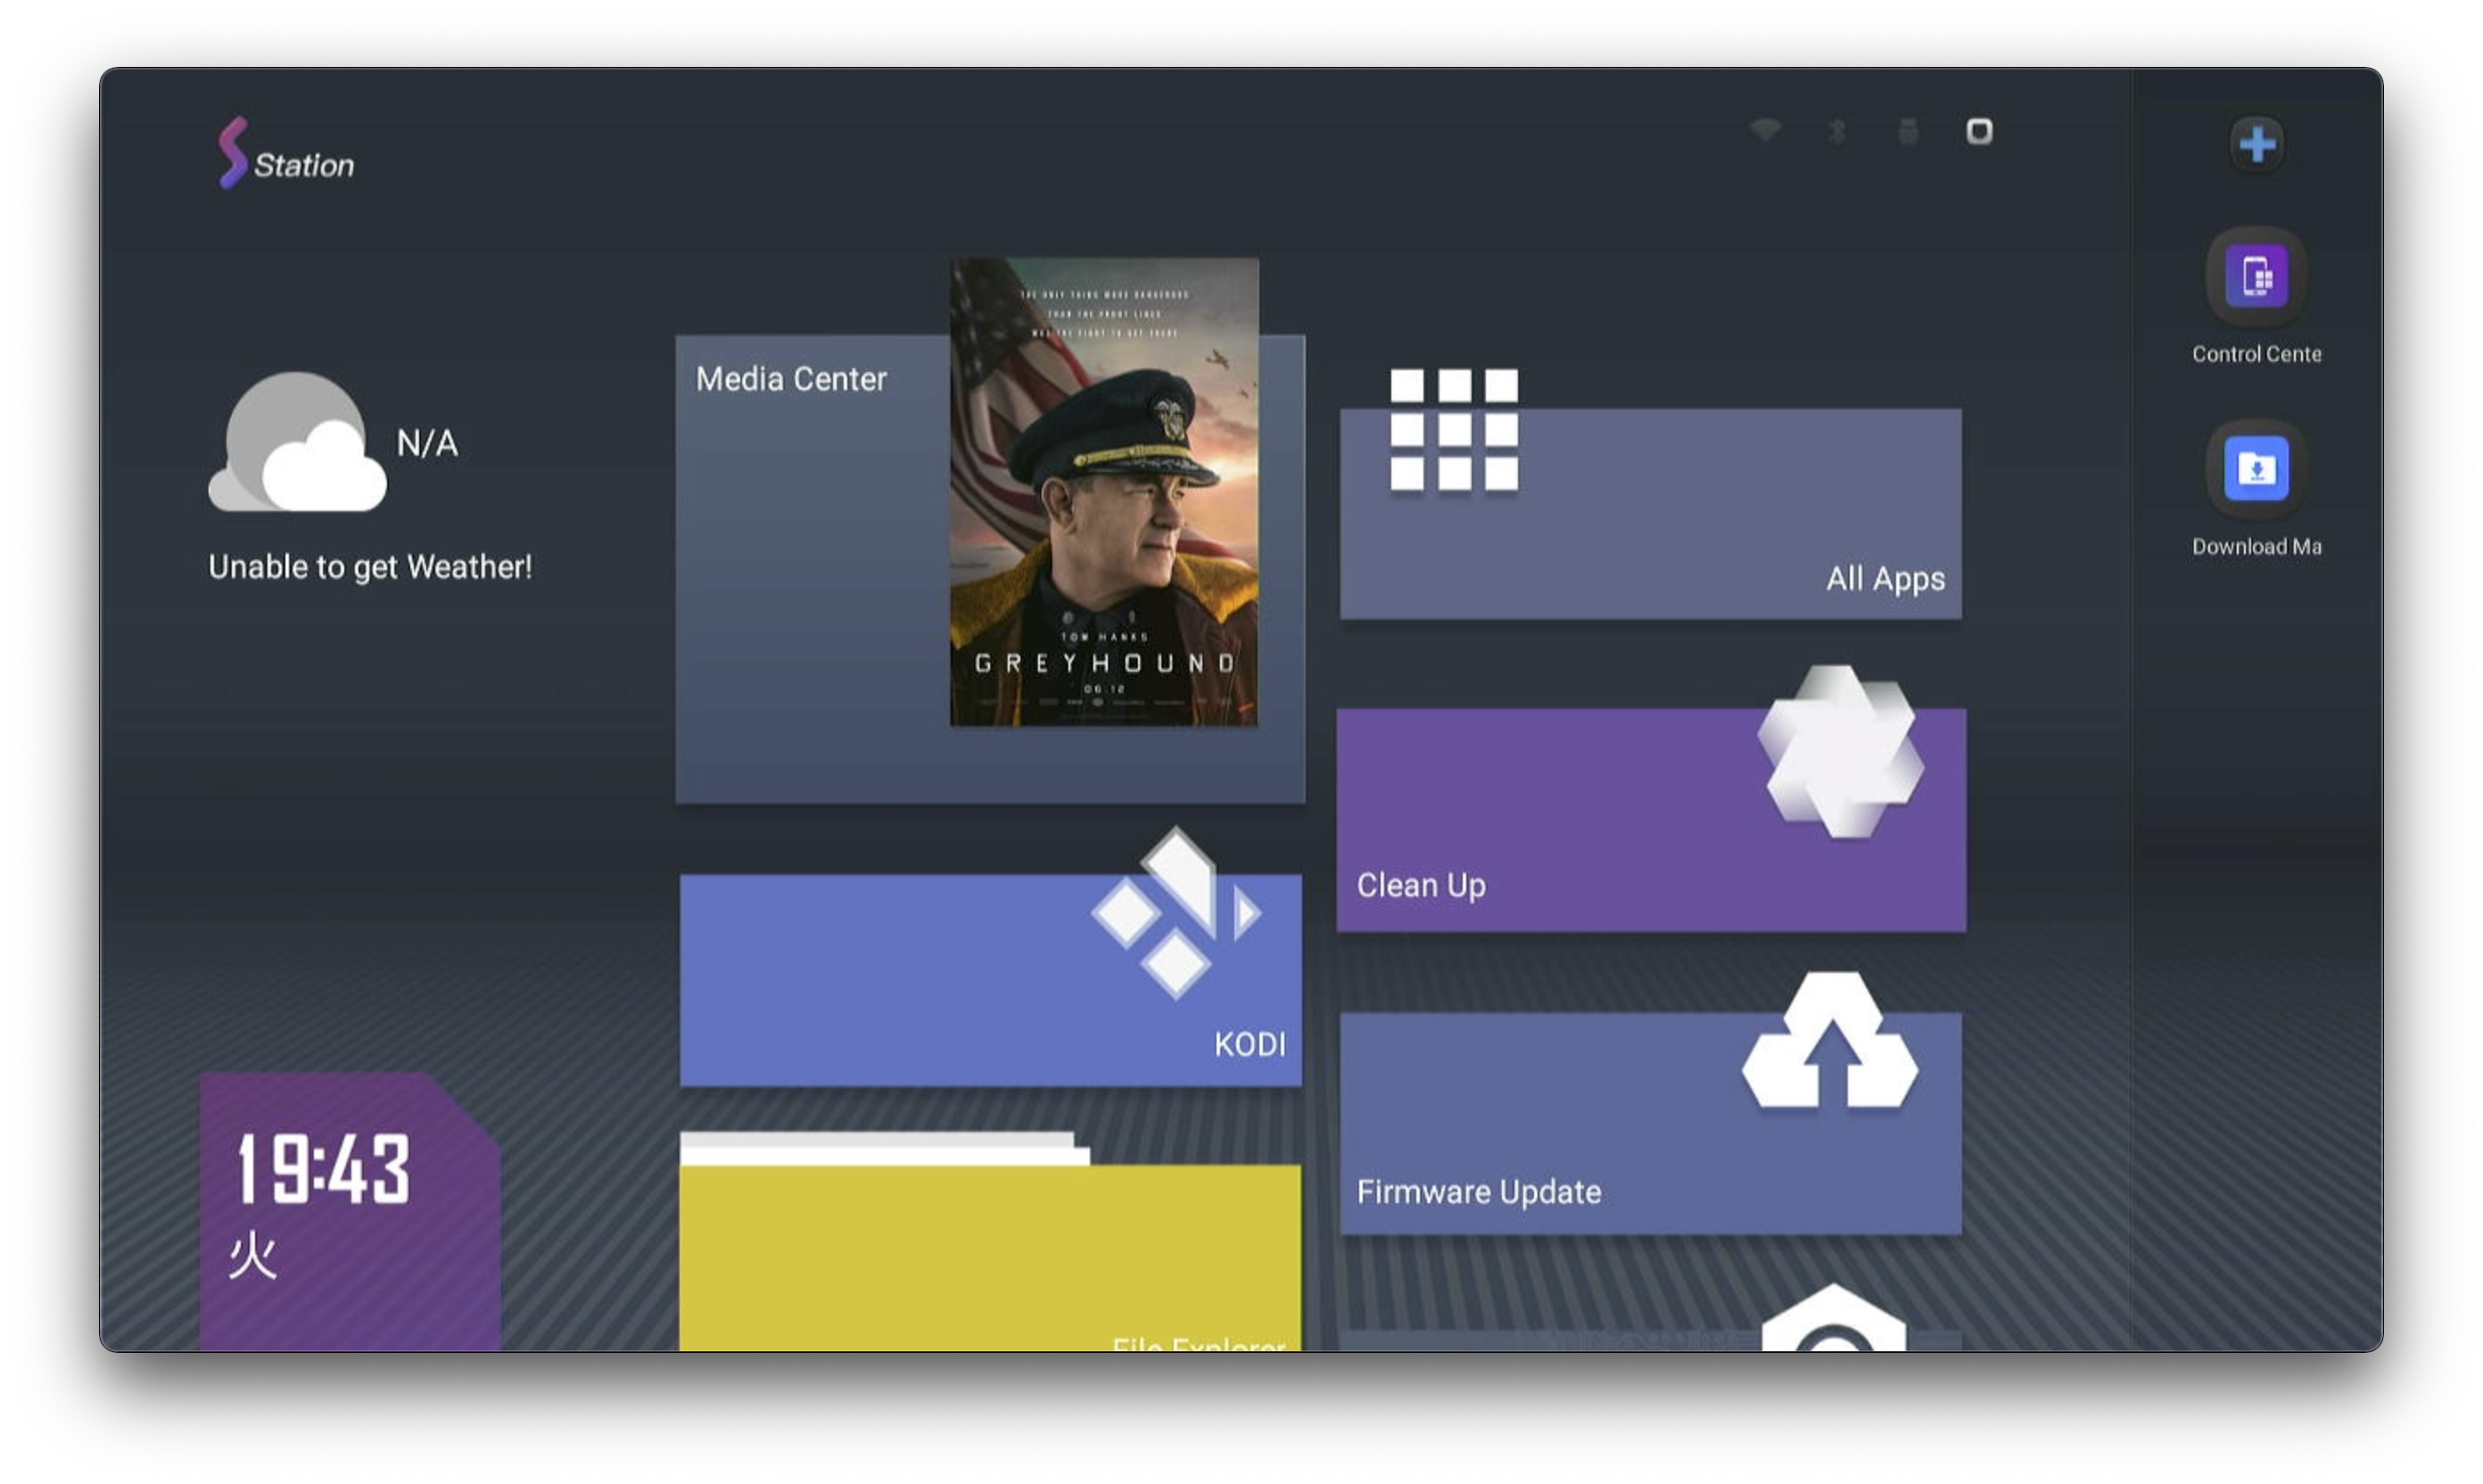This screenshot has height=1484, width=2483.
Task: Click the Clean Up hexagon flower icon
Action: tap(1840, 752)
